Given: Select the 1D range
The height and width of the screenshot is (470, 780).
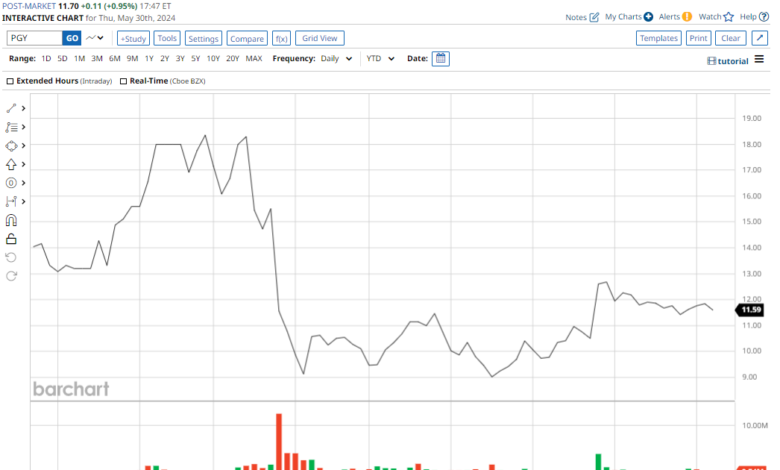Looking at the screenshot, I should [46, 59].
